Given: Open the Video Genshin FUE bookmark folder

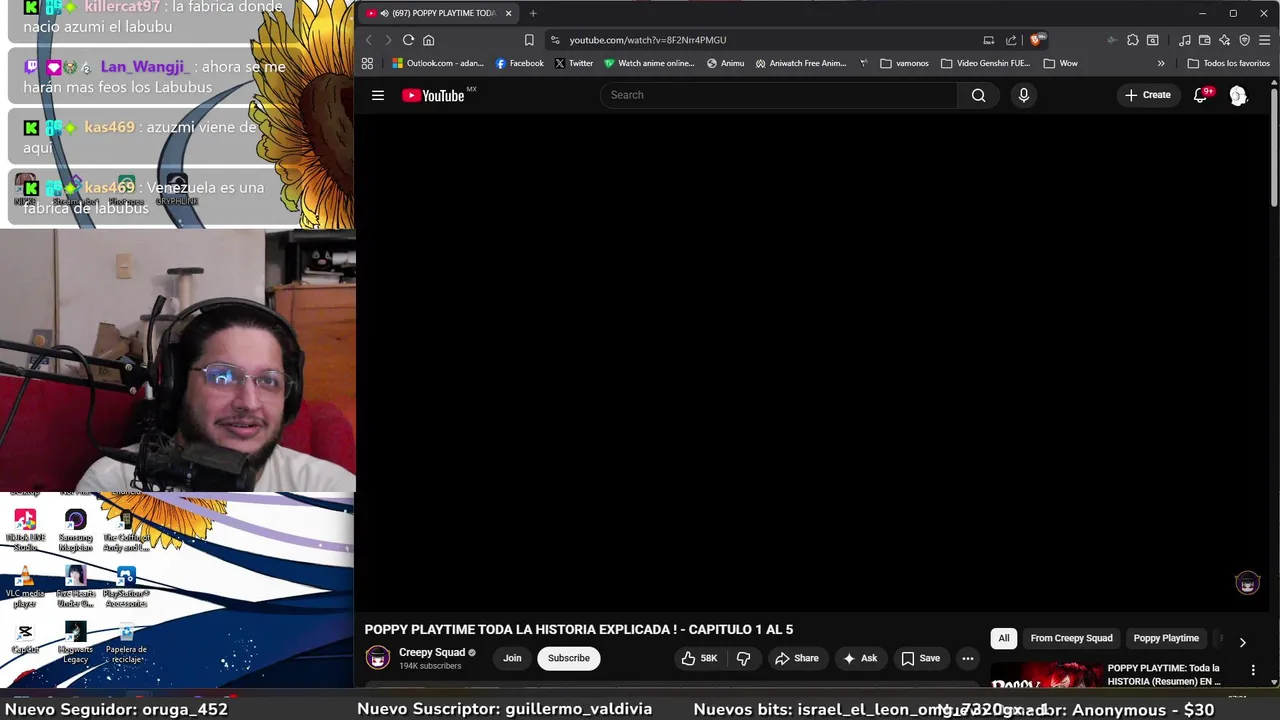Looking at the screenshot, I should click(x=985, y=63).
